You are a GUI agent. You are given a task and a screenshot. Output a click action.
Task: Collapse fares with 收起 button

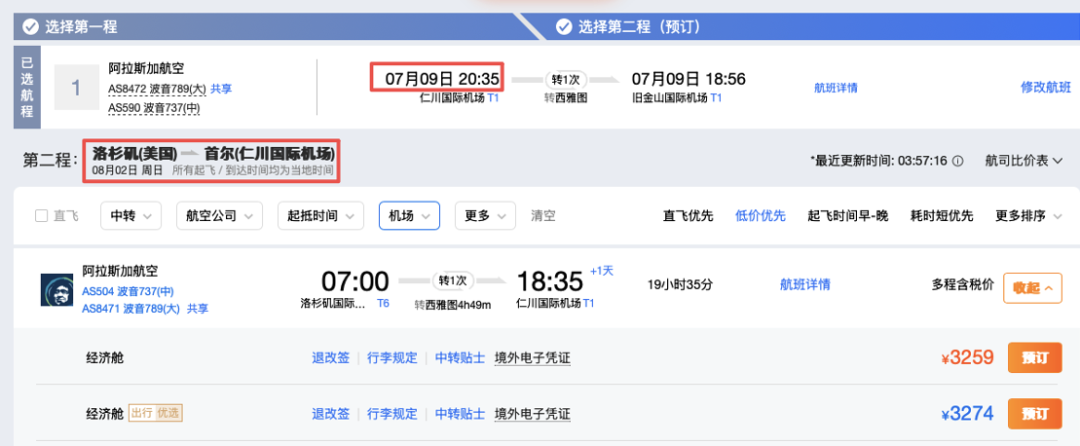pos(1032,288)
